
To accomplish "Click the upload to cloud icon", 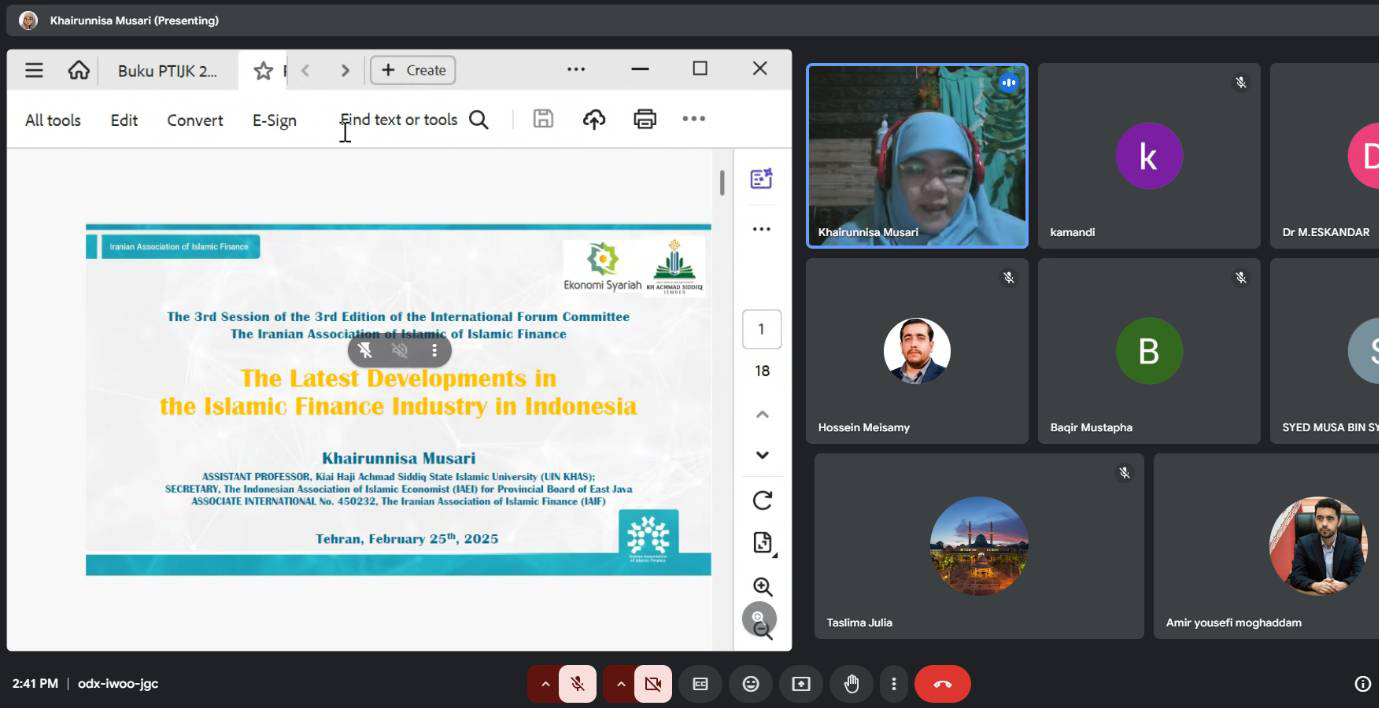I will click(594, 120).
